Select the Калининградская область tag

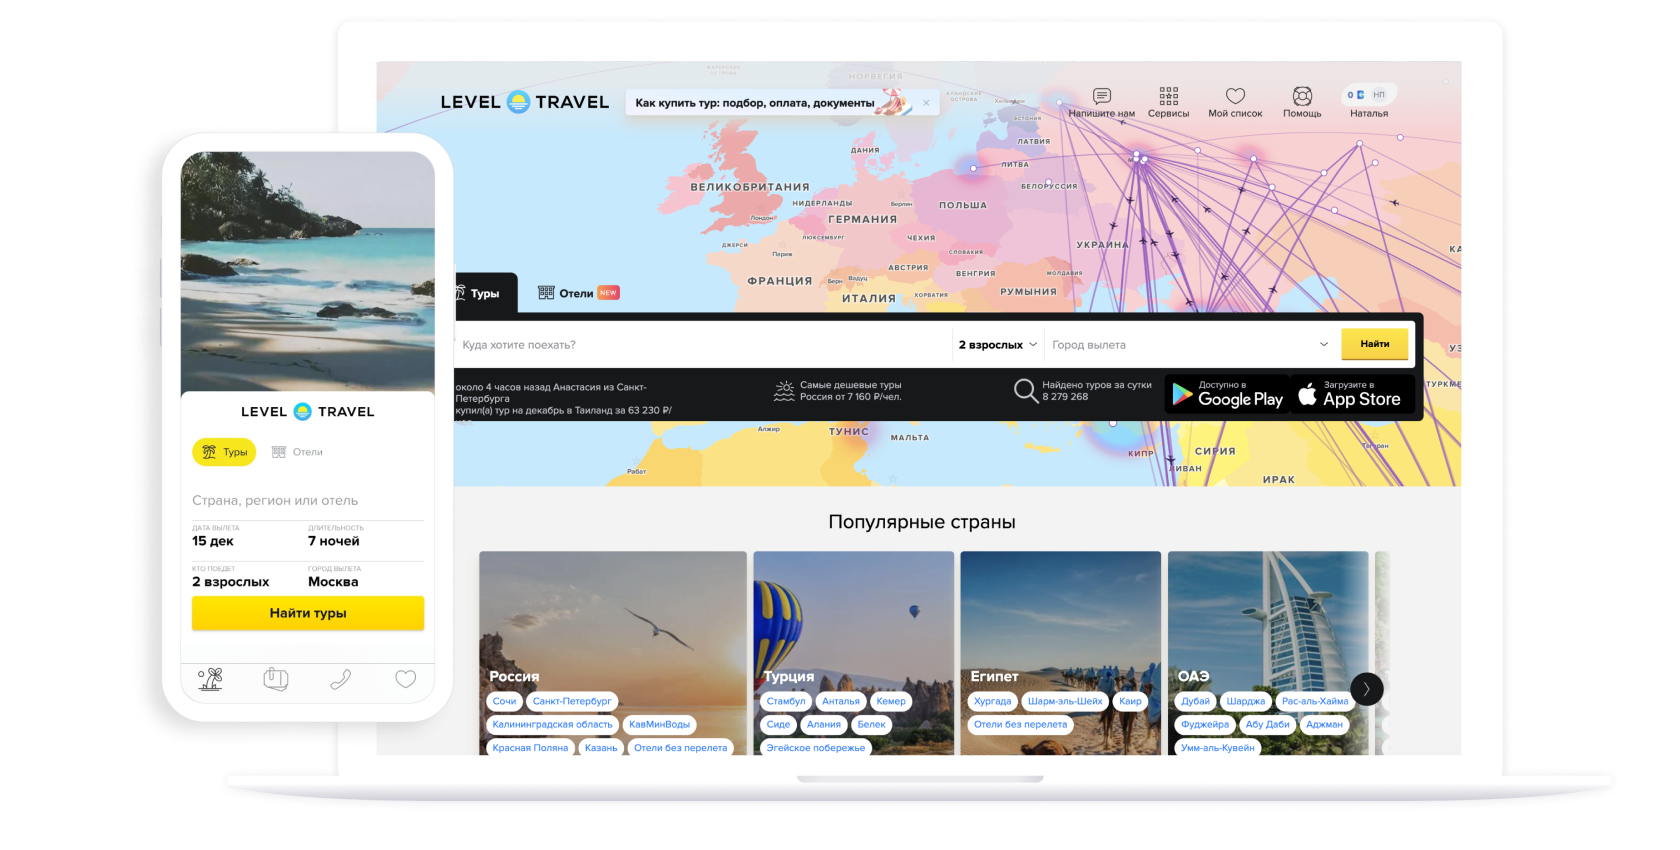pos(552,724)
